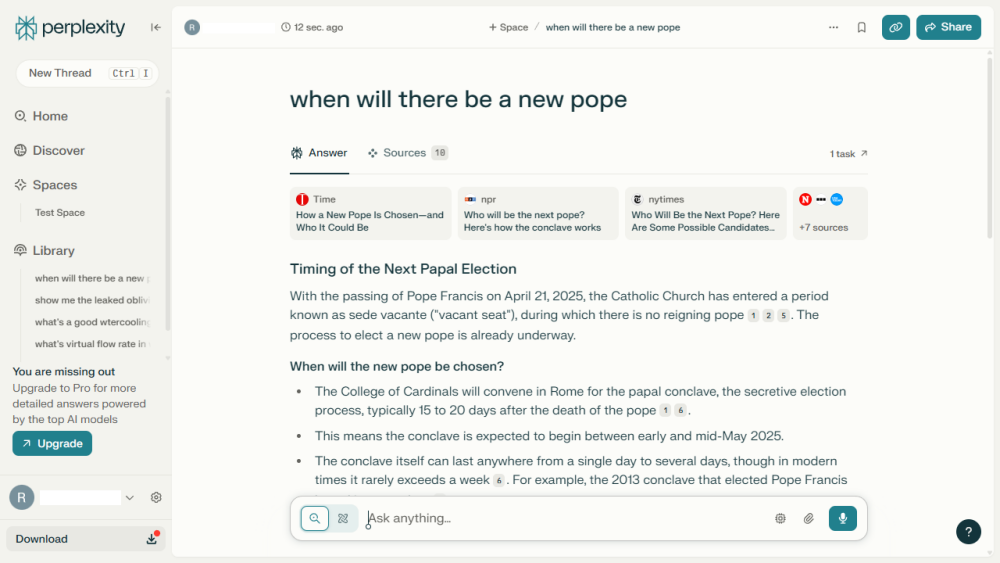Attach a file using the paperclip icon

coord(809,518)
